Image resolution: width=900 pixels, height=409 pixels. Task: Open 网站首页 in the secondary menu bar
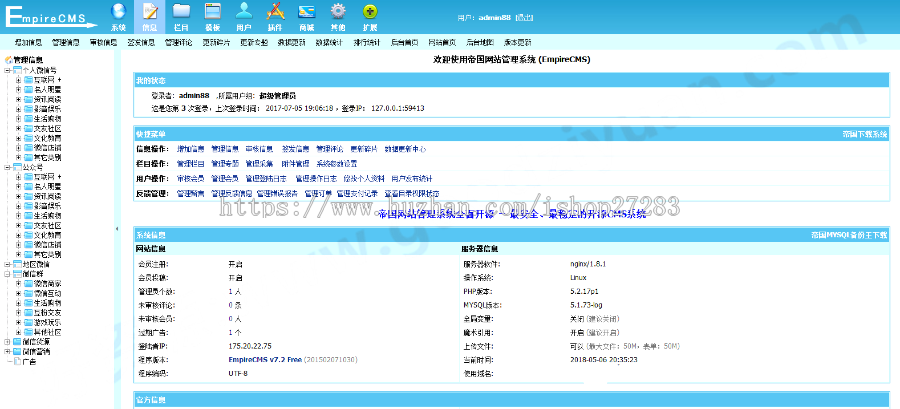coord(442,42)
